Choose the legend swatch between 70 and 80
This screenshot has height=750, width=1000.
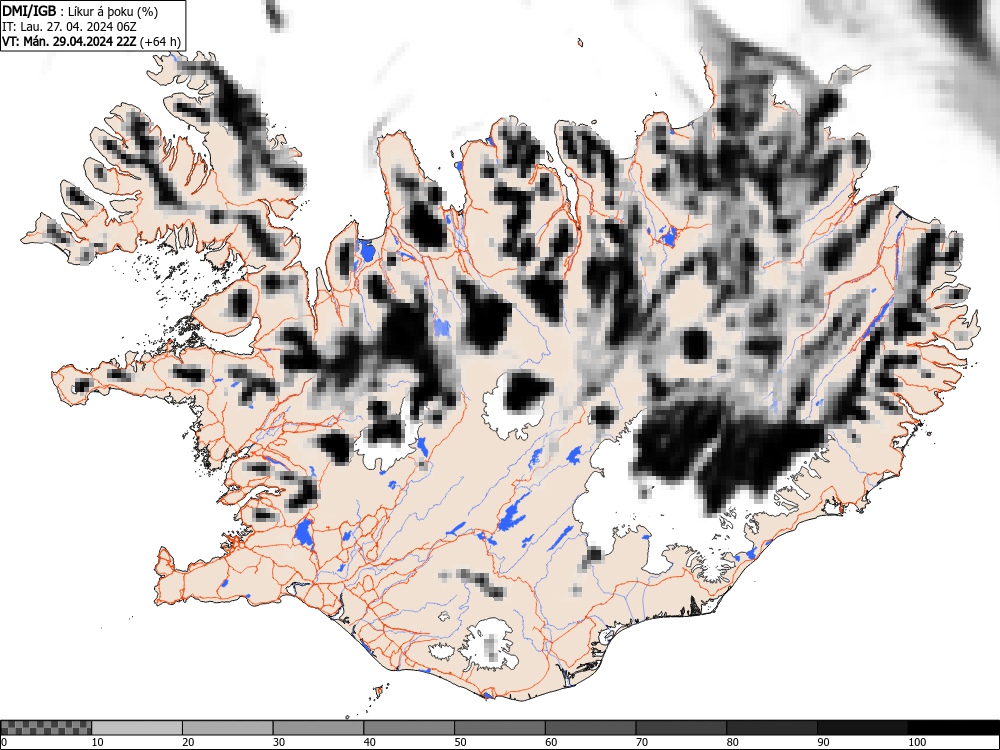tap(681, 728)
